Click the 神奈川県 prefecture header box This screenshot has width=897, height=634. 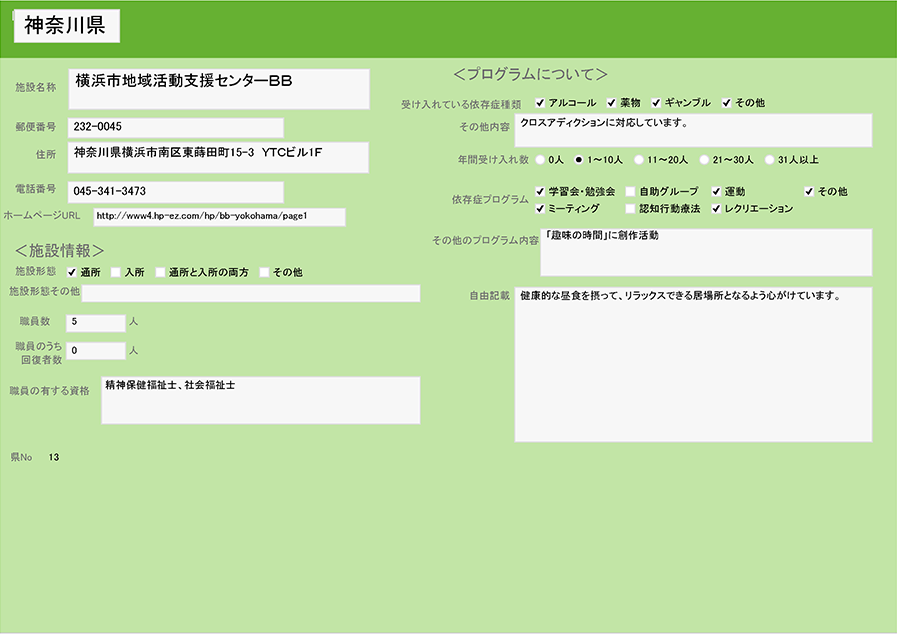point(66,27)
